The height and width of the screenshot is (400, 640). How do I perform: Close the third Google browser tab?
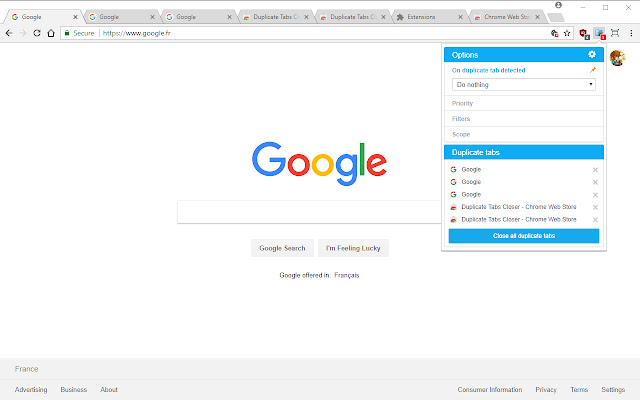tap(229, 17)
